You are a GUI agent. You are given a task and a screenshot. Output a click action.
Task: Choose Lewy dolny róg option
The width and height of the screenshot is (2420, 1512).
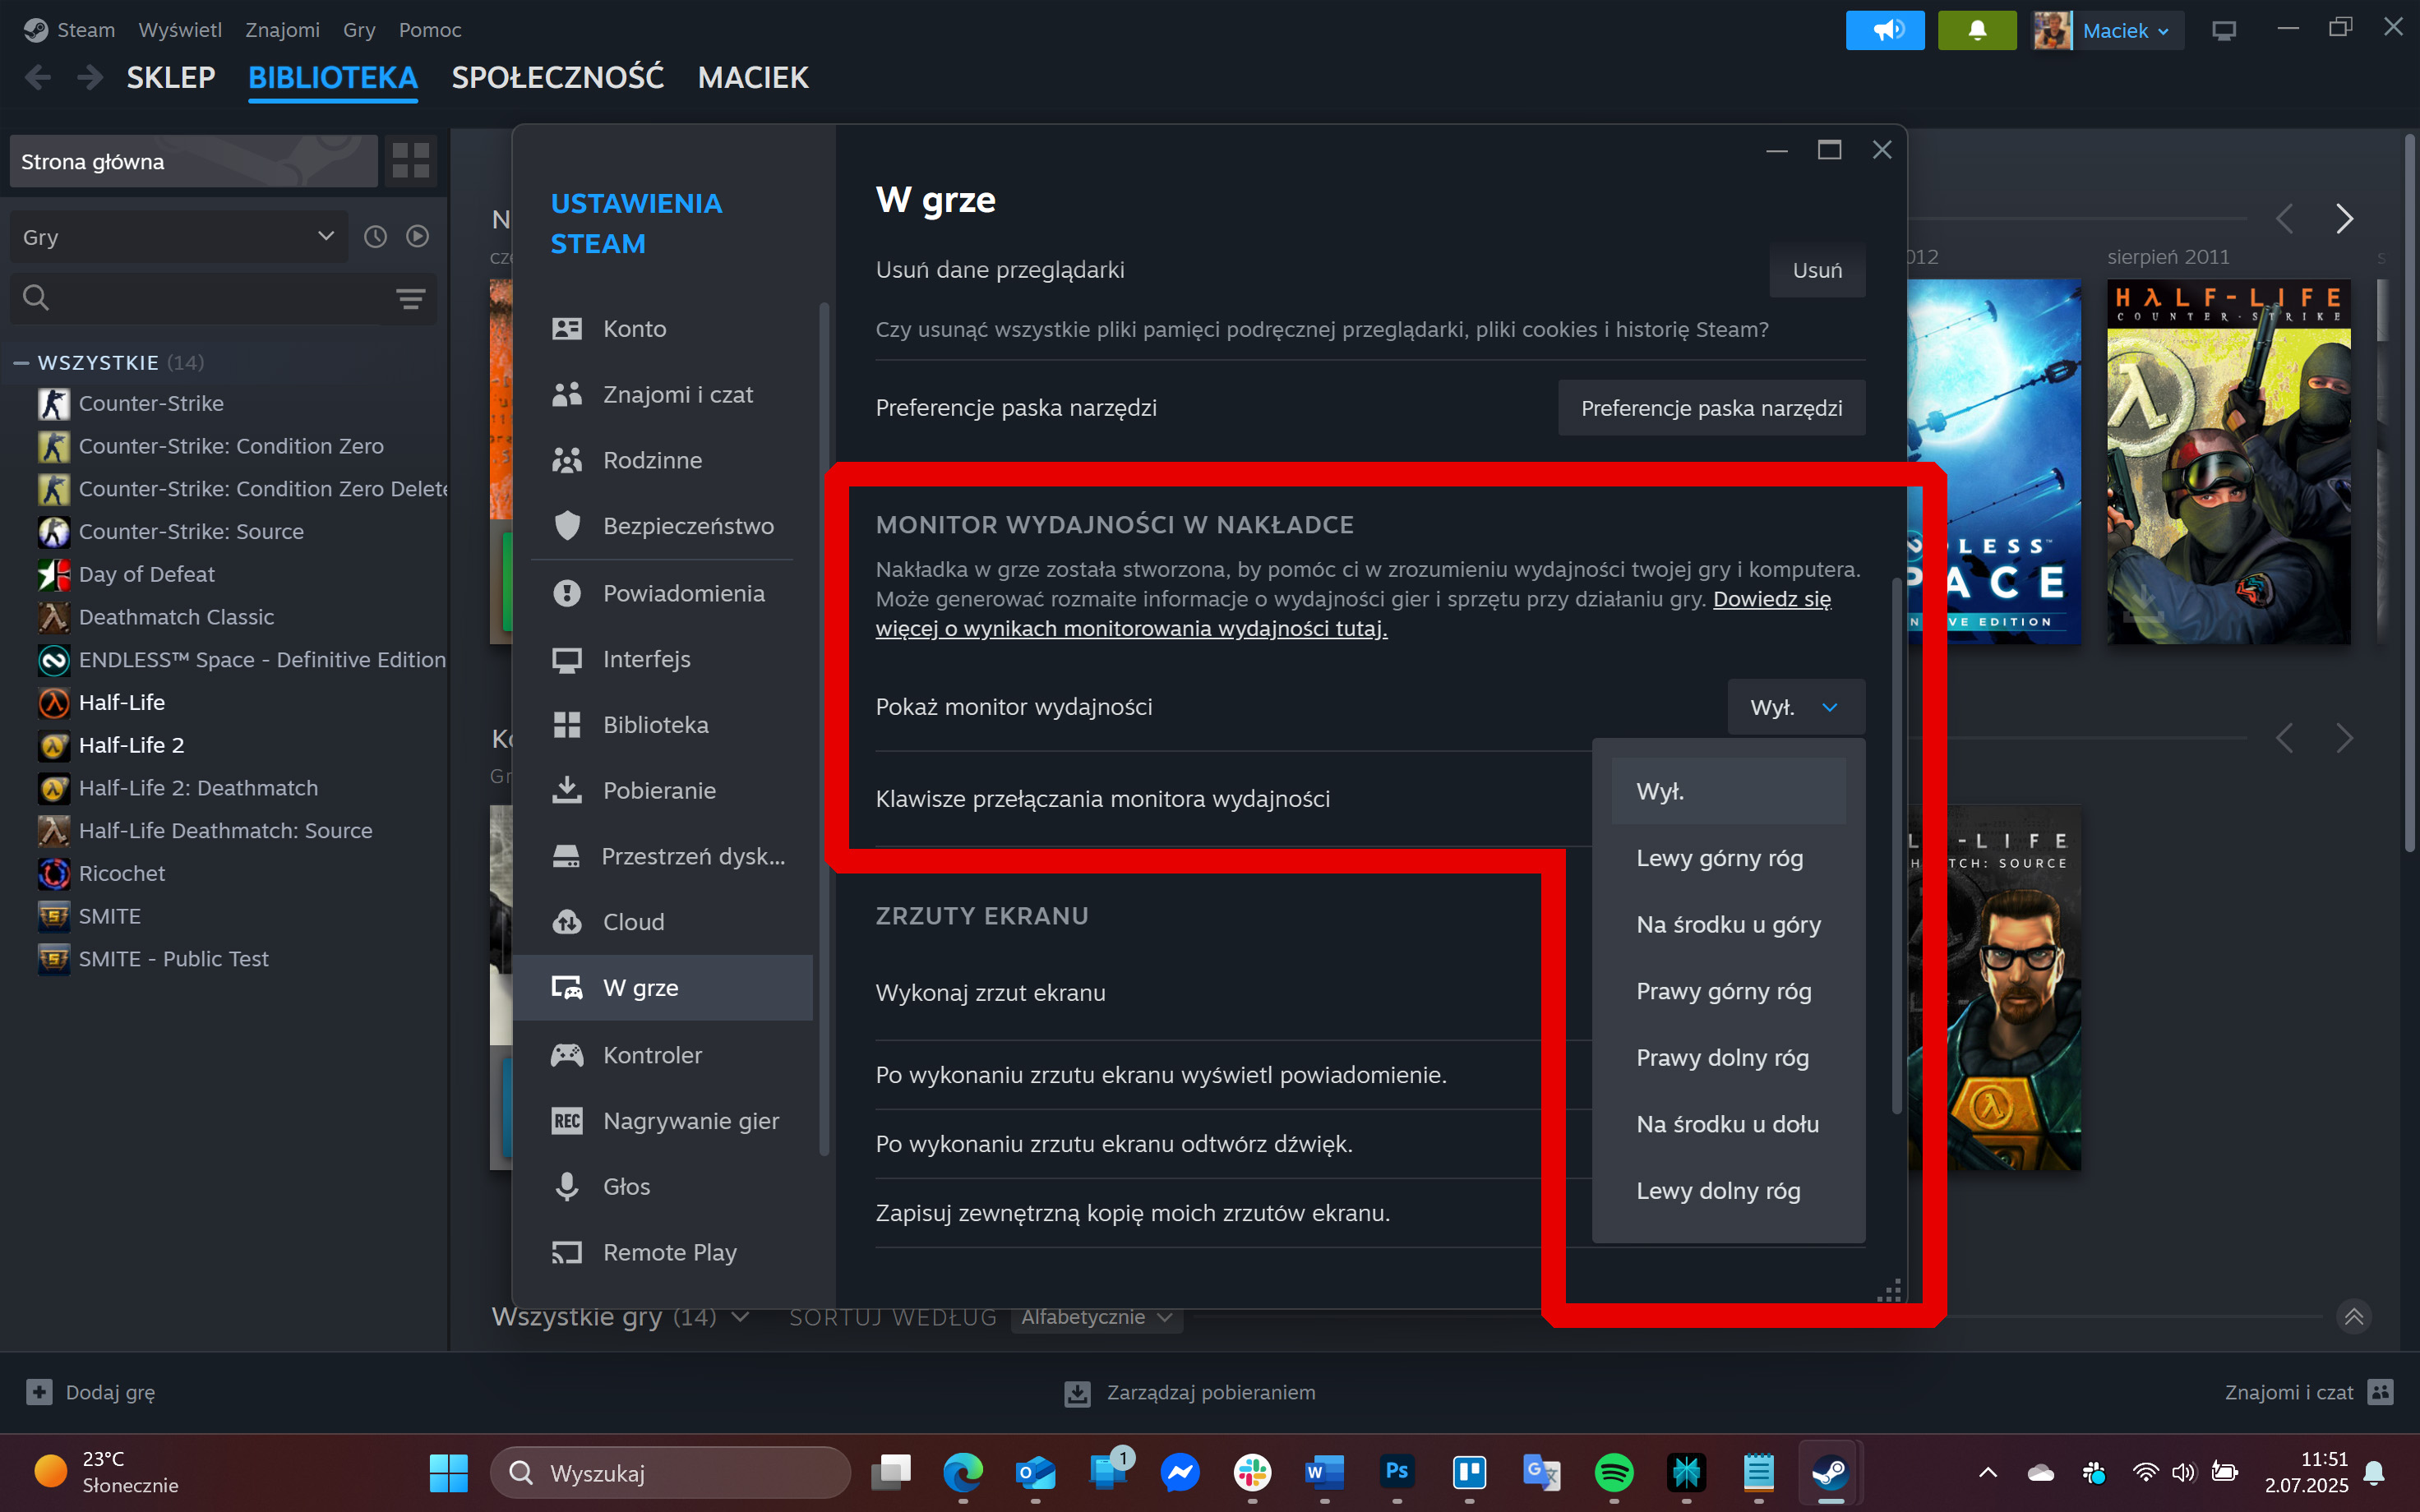click(x=1728, y=1191)
